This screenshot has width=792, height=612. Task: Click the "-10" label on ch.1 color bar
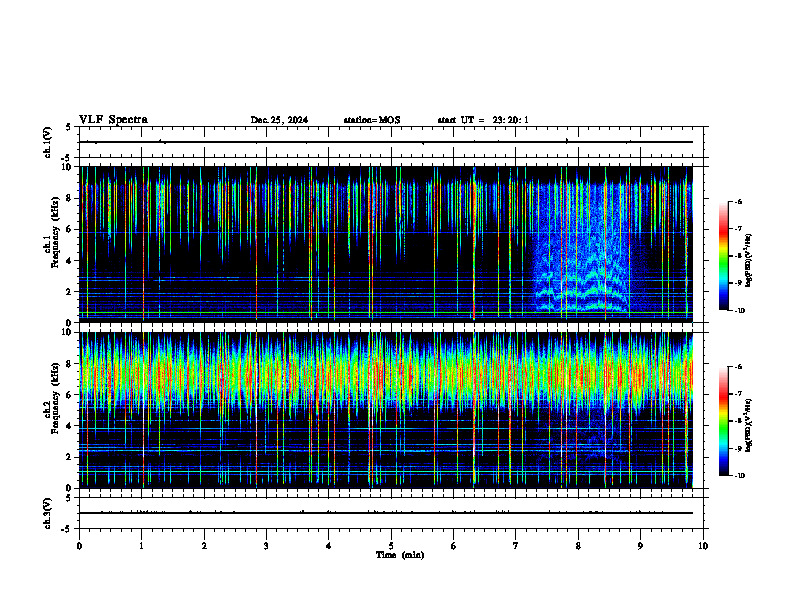pos(739,311)
